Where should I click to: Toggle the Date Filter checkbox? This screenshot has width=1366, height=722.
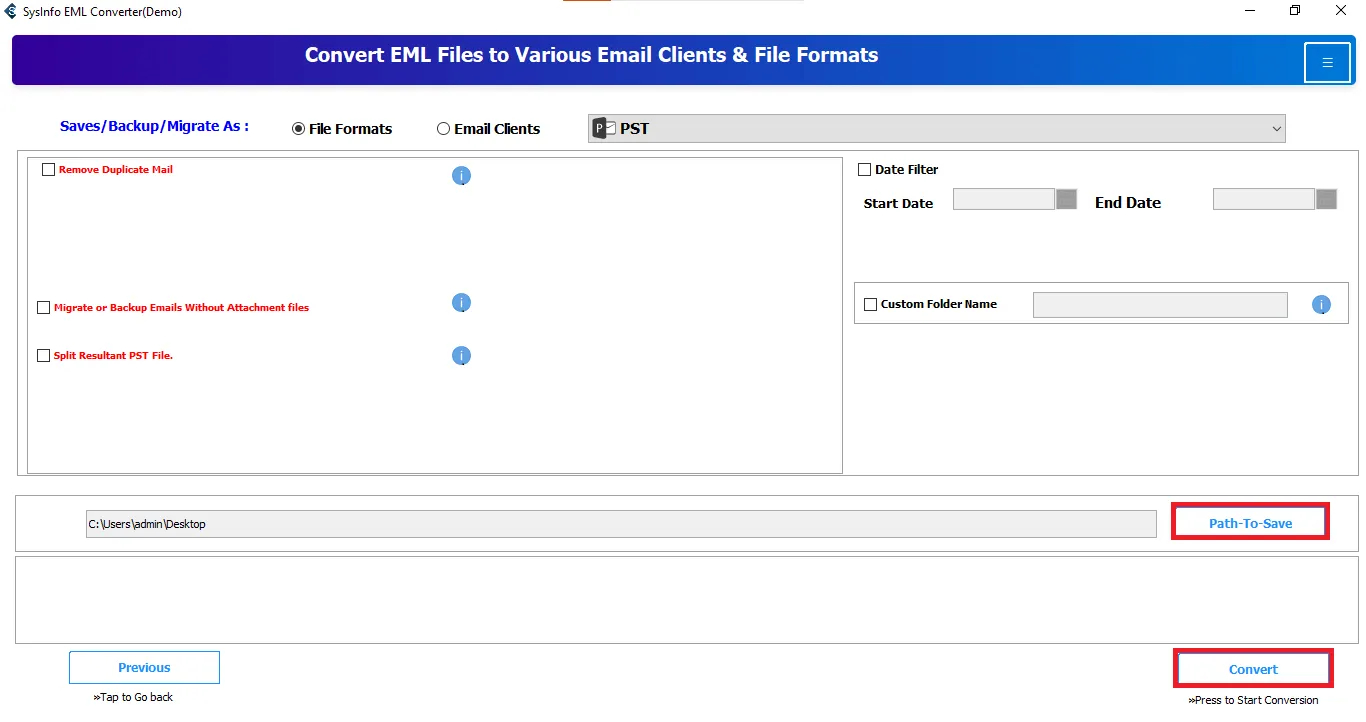(865, 170)
